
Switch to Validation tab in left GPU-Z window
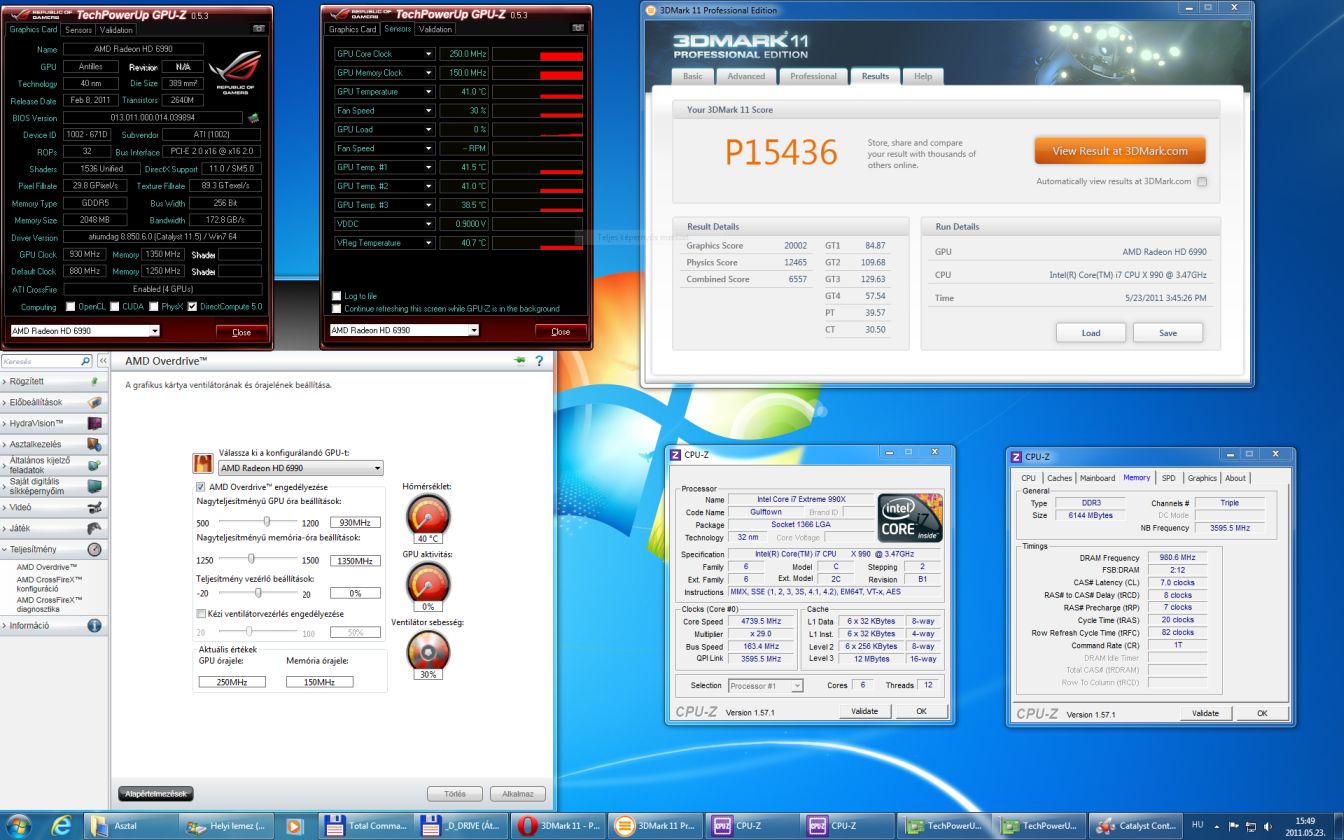tap(115, 30)
